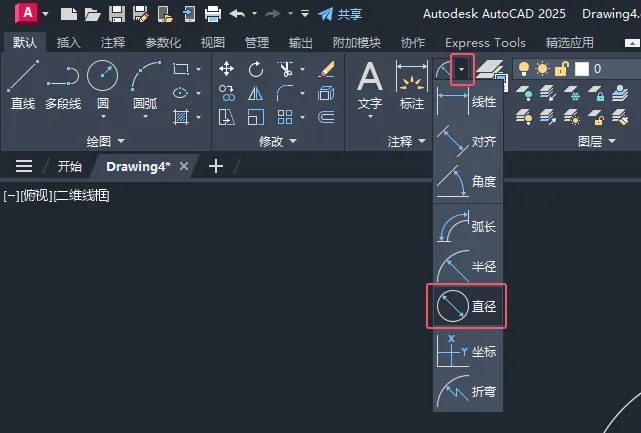This screenshot has width=641, height=433.
Task: Open the 视图 ribbon tab
Action: click(x=213, y=42)
